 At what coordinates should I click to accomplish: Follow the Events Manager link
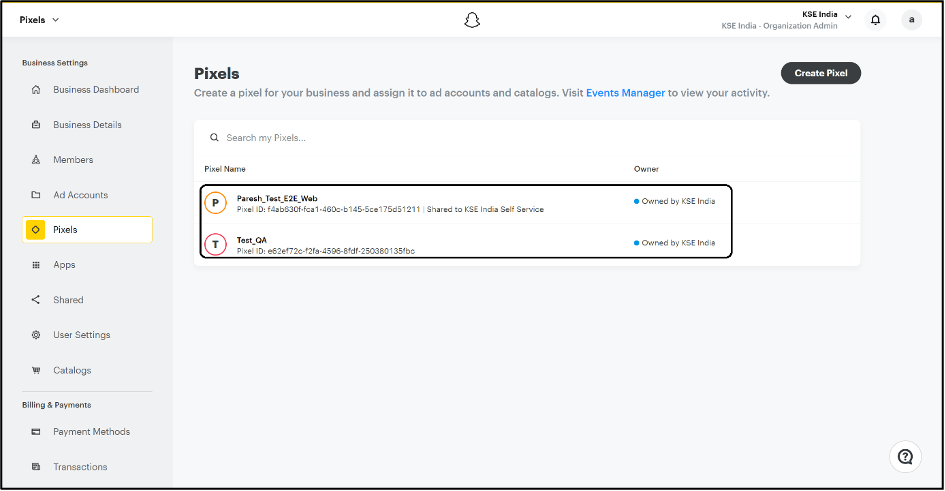point(626,93)
